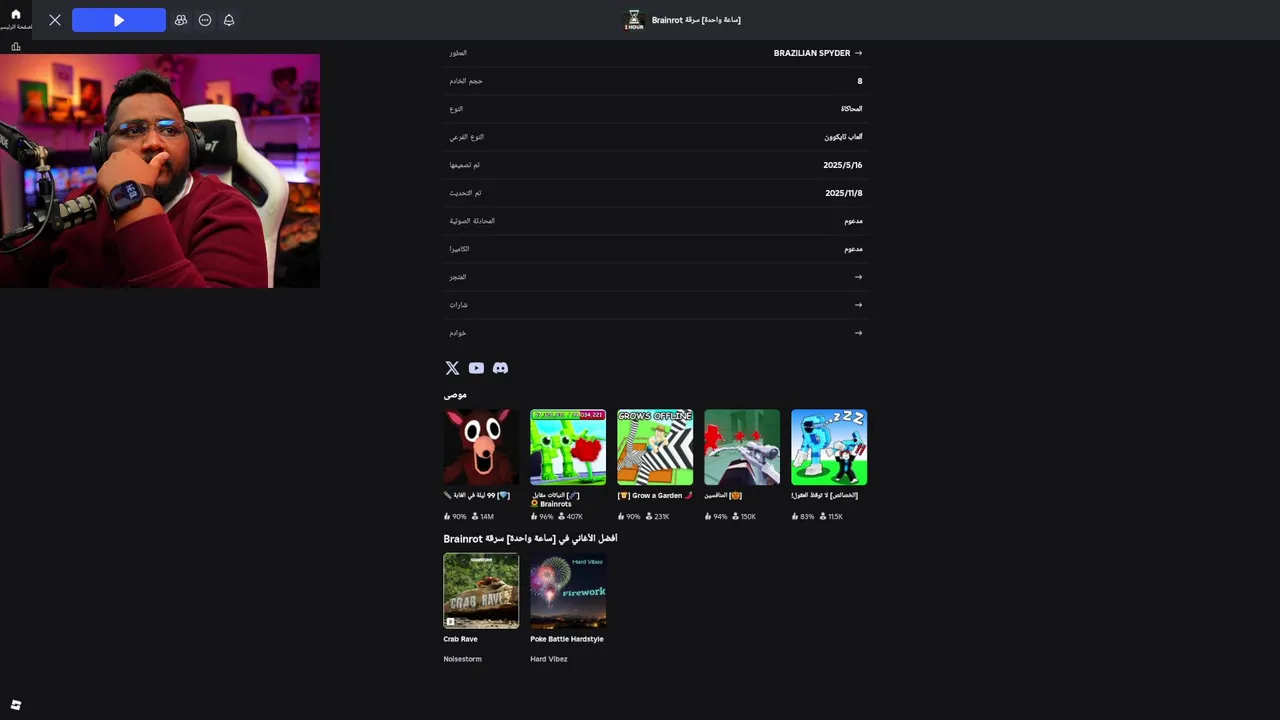The height and width of the screenshot is (720, 1280).
Task: Expand the servers row arrow
Action: click(858, 333)
